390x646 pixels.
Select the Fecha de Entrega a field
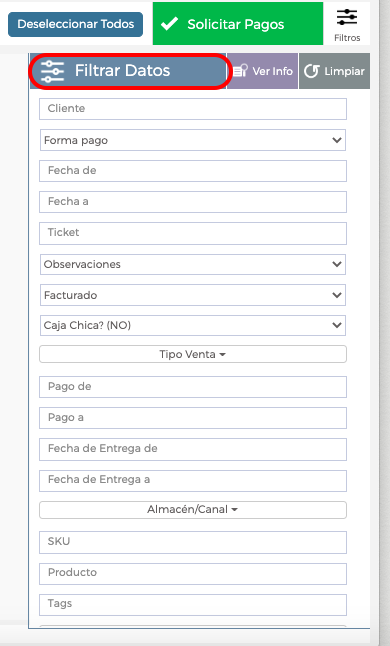pyautogui.click(x=193, y=480)
